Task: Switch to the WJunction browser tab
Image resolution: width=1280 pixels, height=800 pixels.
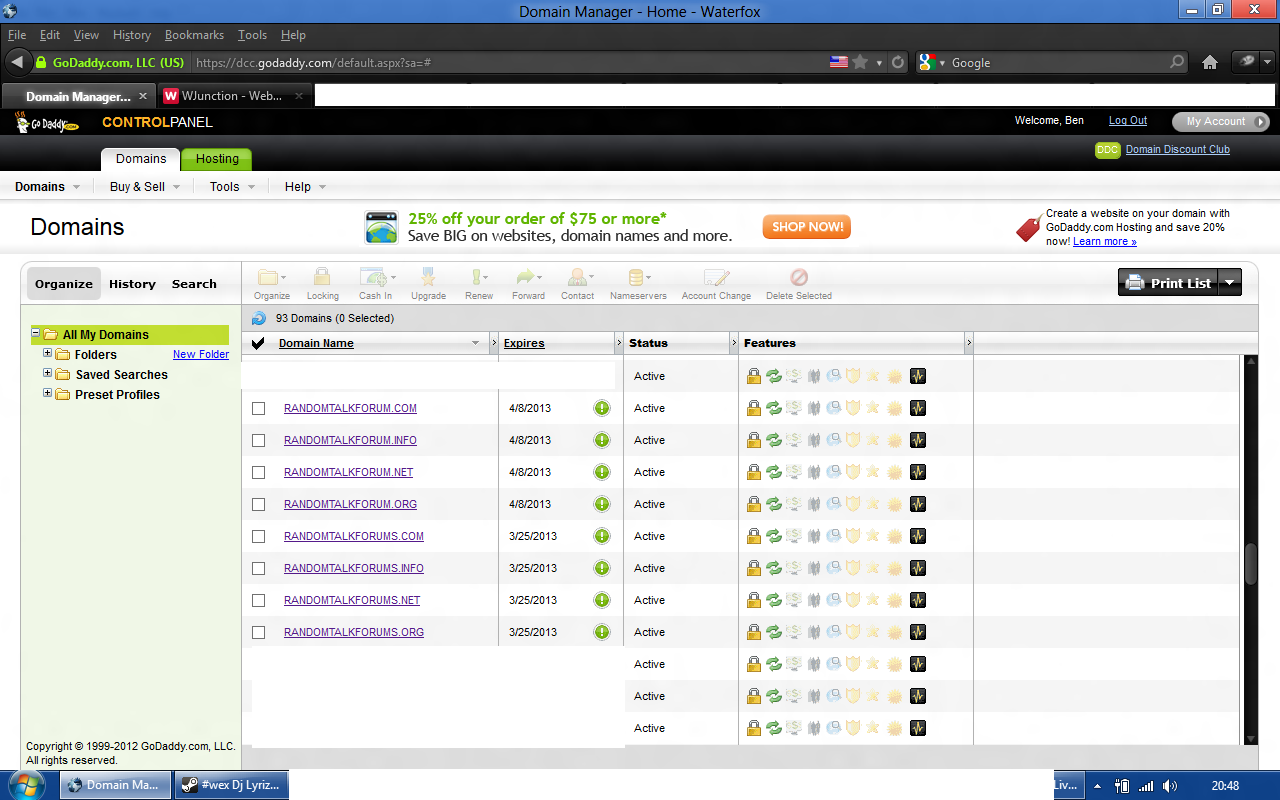Action: click(x=232, y=96)
